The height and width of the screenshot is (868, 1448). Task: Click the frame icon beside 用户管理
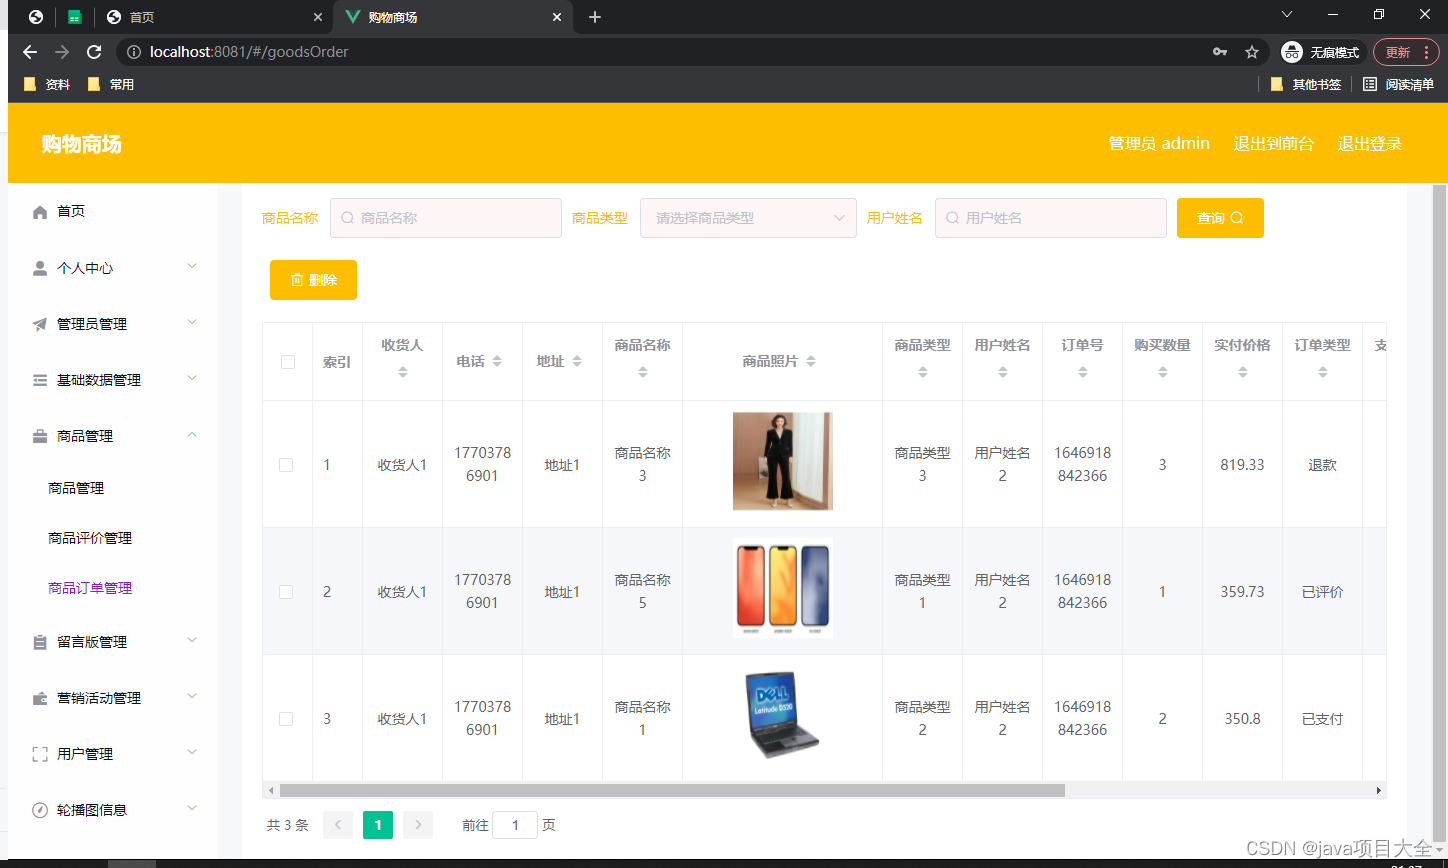40,754
